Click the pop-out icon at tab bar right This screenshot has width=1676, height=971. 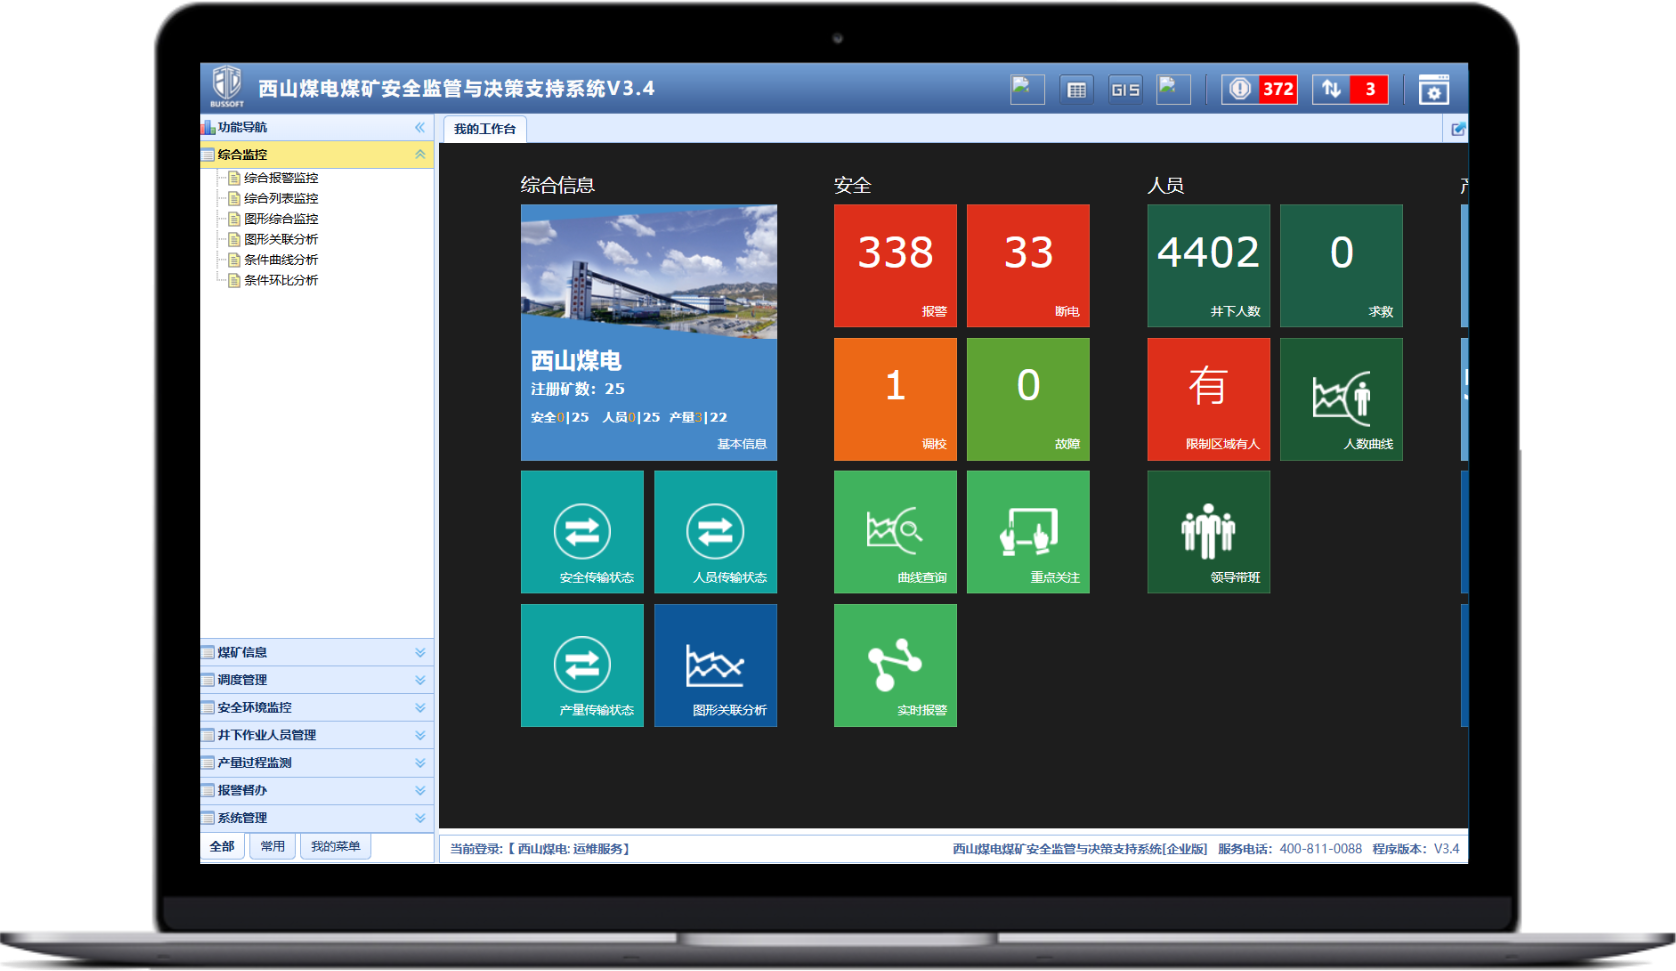pyautogui.click(x=1458, y=129)
